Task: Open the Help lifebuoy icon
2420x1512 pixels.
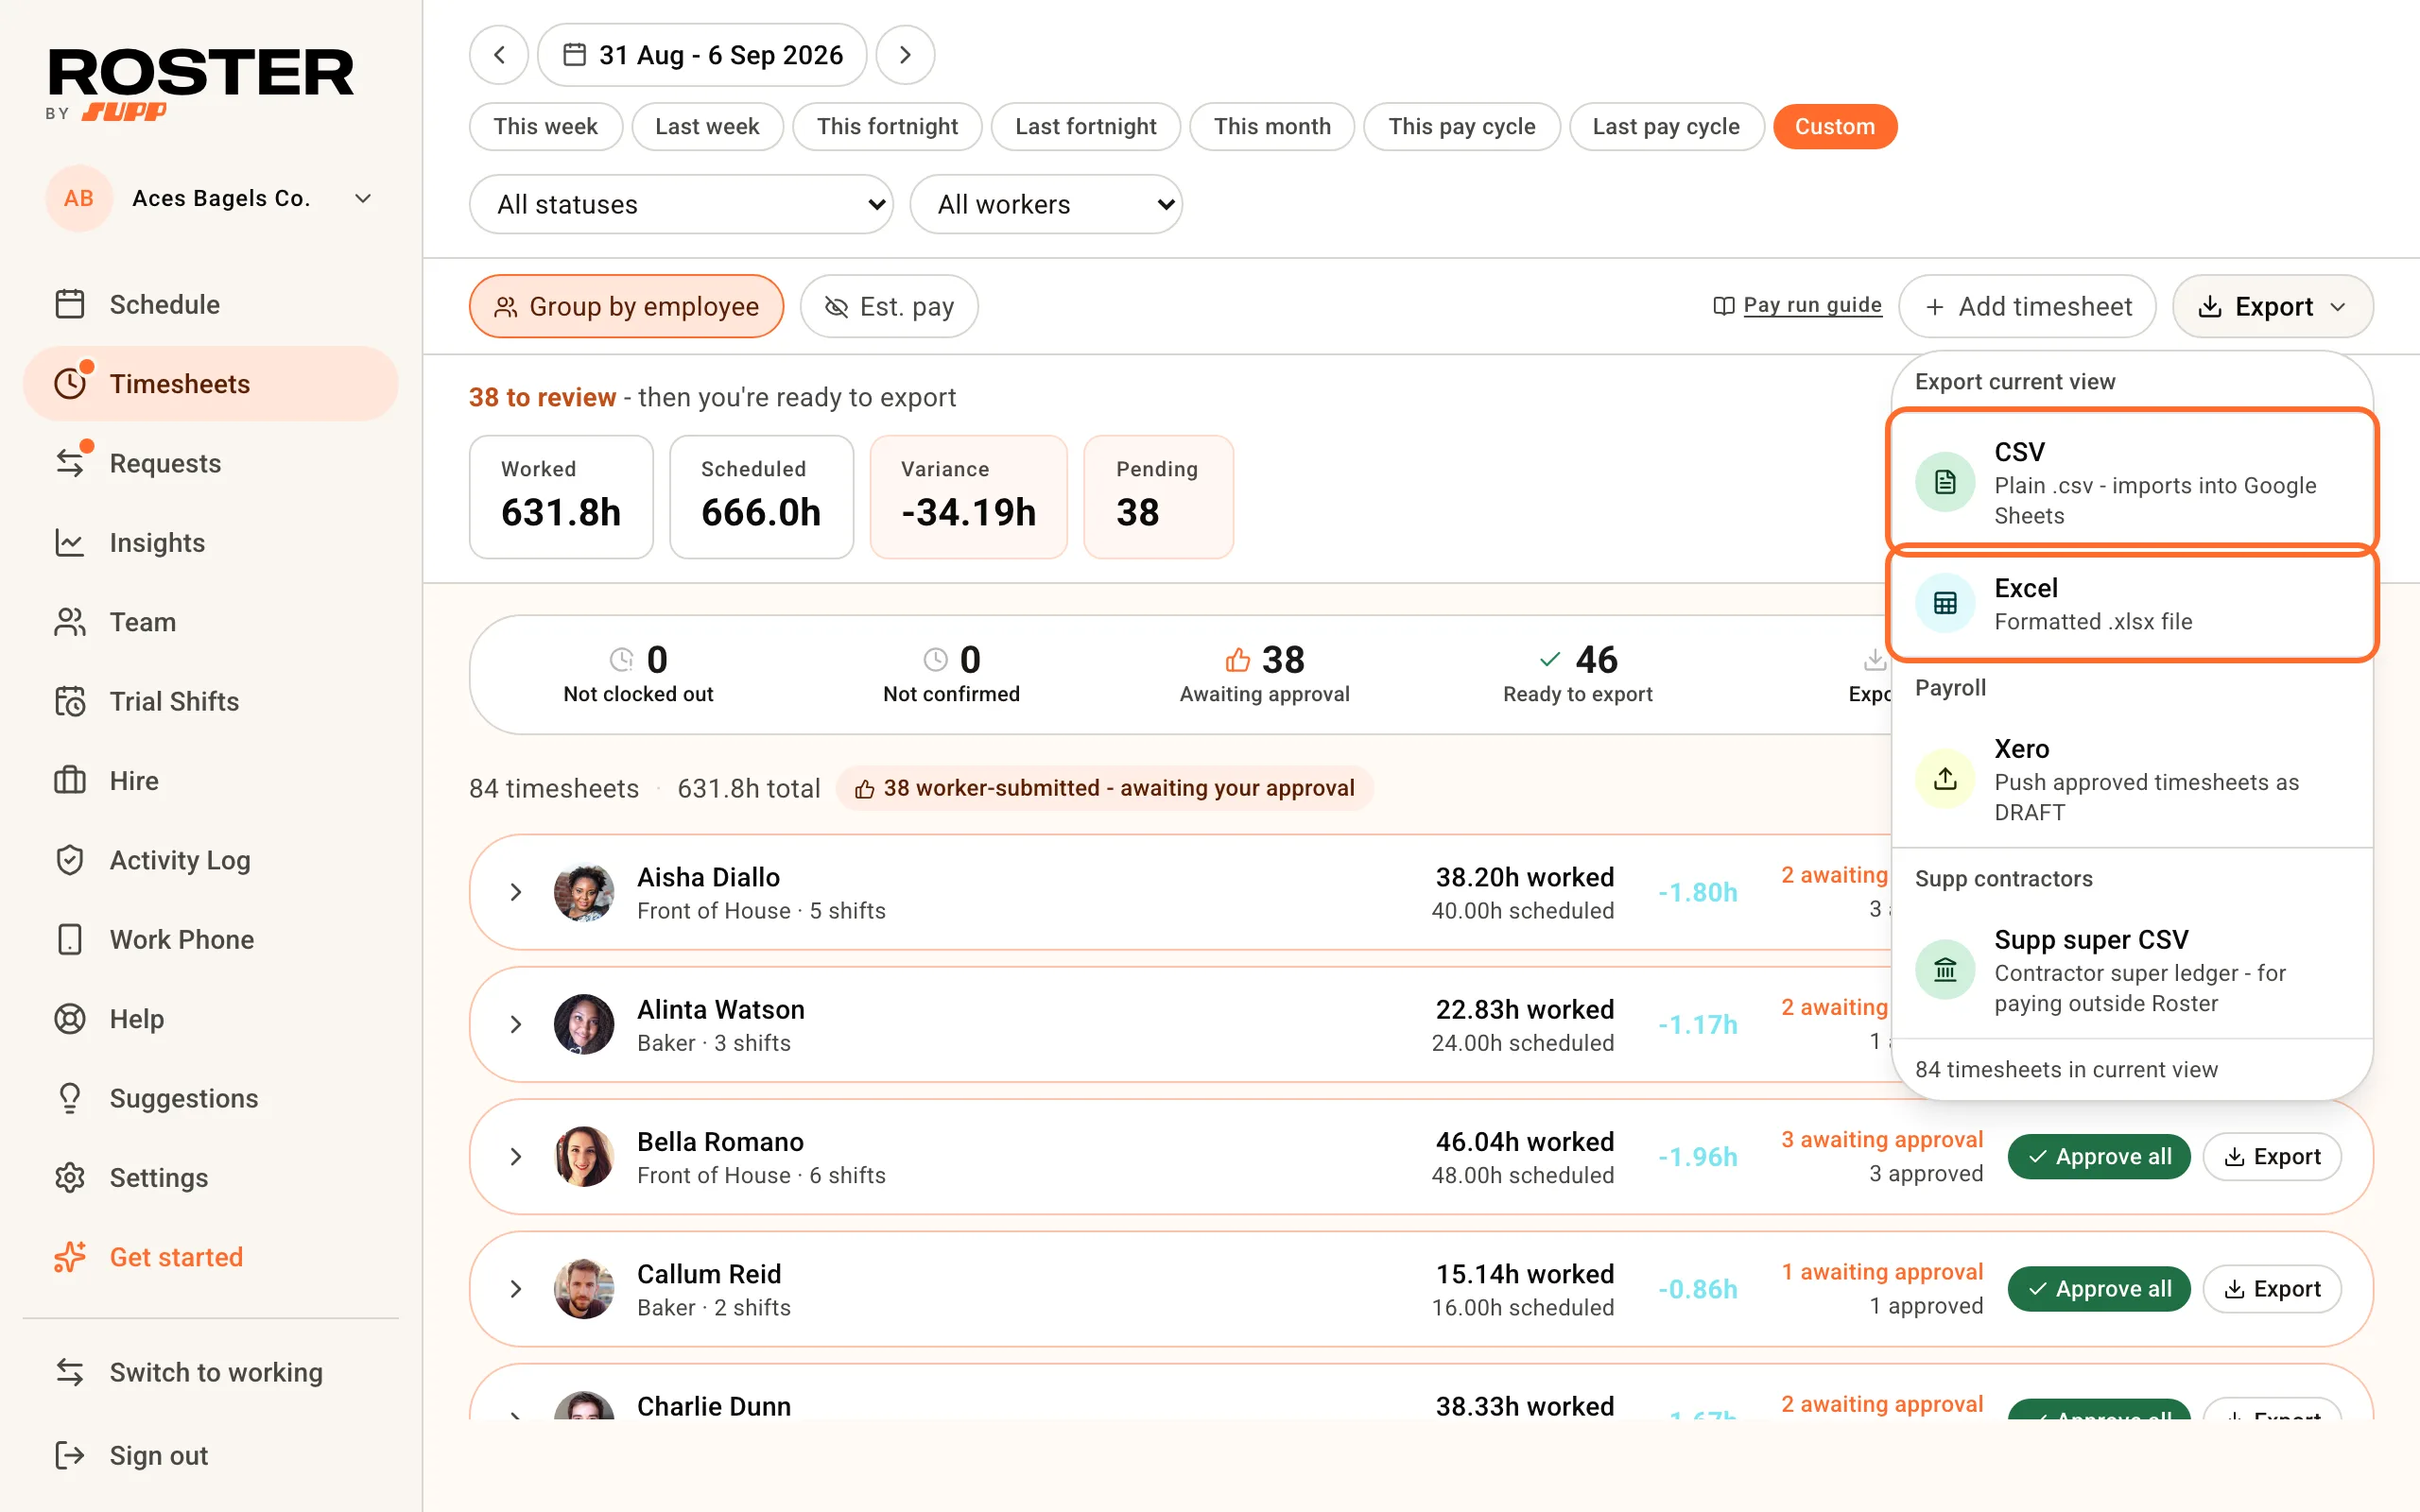Action: click(x=70, y=1019)
